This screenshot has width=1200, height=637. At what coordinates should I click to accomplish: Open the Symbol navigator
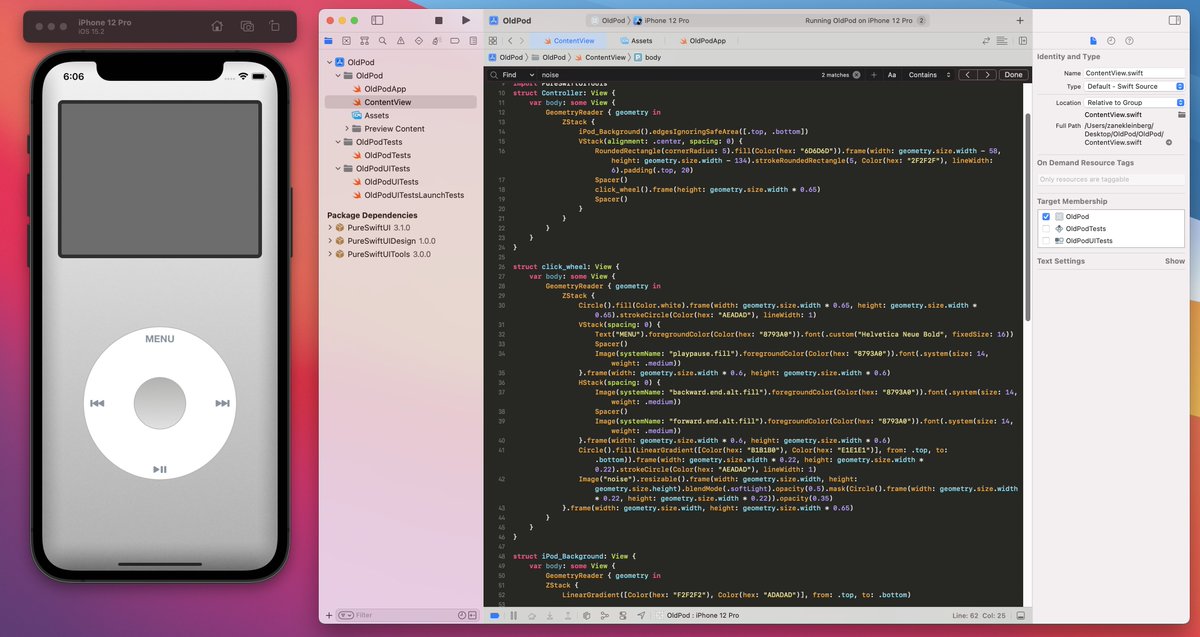pyautogui.click(x=364, y=41)
